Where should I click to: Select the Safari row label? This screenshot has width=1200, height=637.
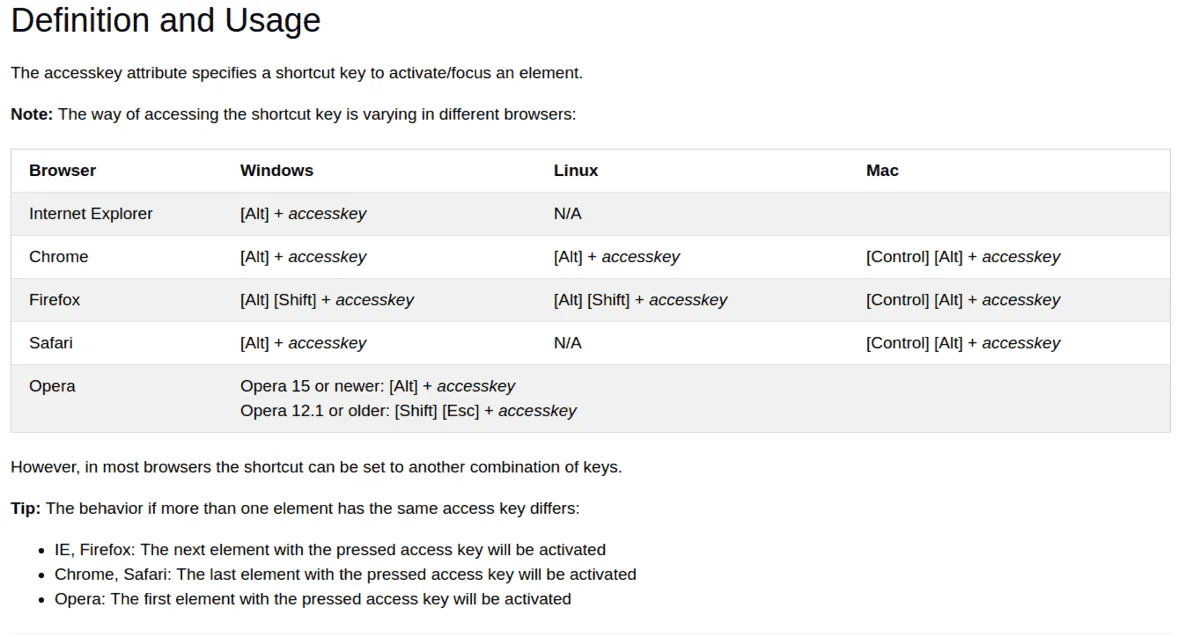click(51, 342)
